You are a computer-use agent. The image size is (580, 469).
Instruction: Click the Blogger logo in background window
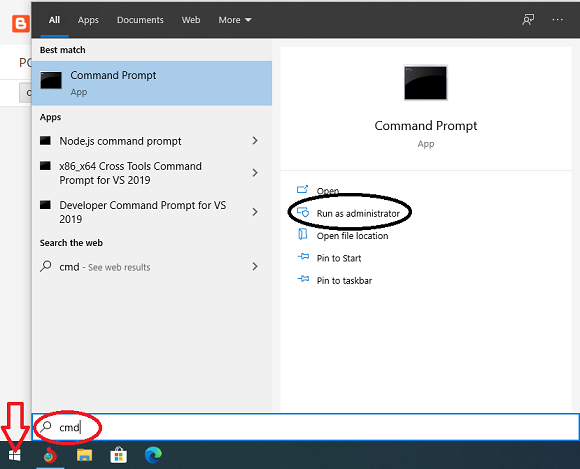(21, 24)
